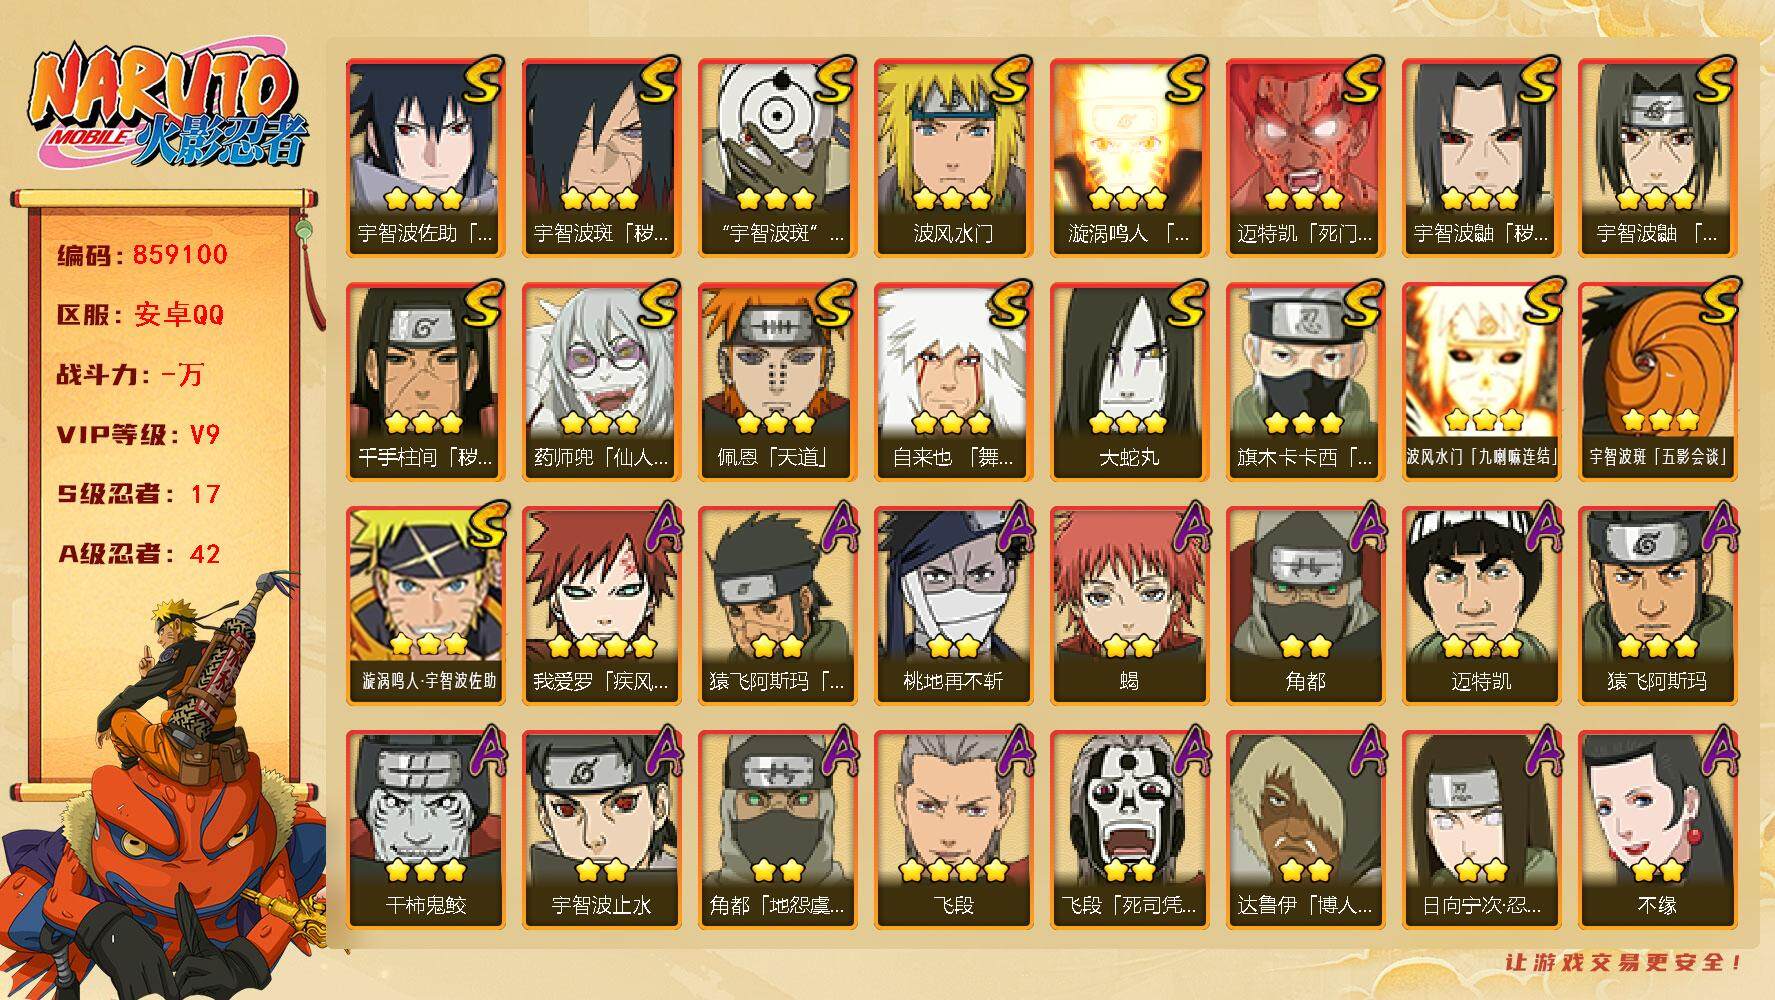Image resolution: width=1775 pixels, height=1000 pixels.
Task: Open the 桃地再不斩 ninja card
Action: [x=952, y=606]
